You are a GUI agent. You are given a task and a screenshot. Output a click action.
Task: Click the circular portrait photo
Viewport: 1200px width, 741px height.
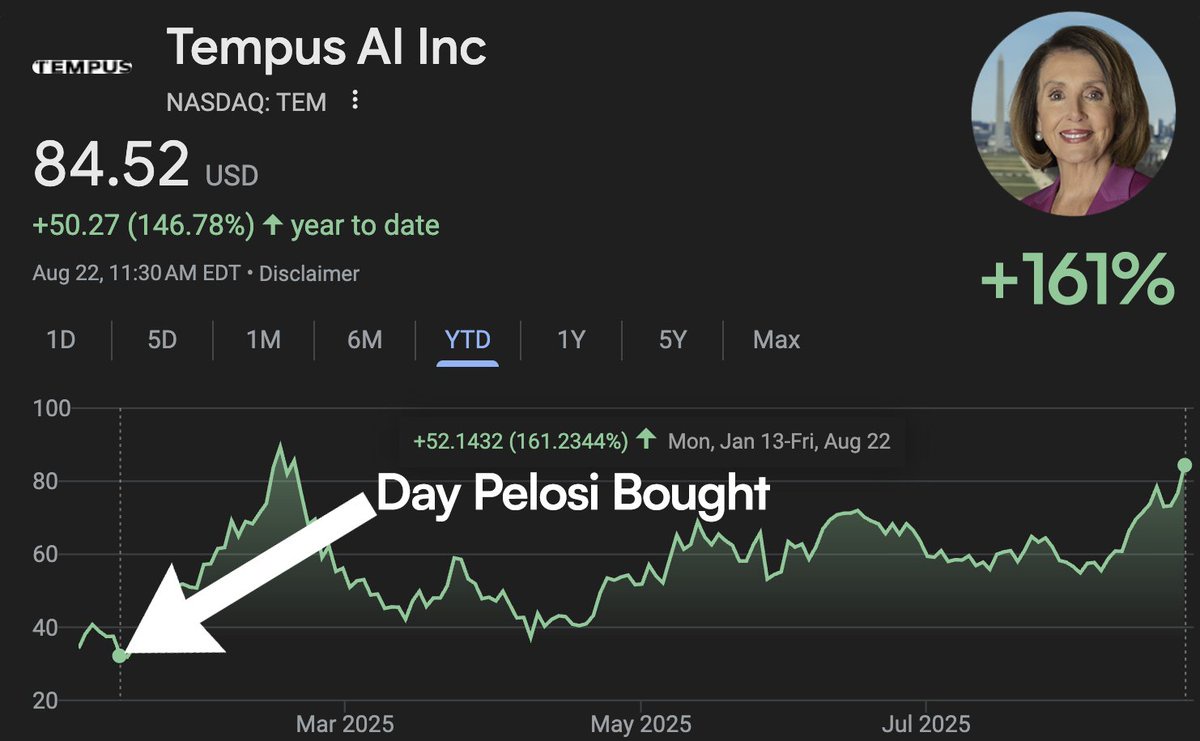pos(1073,113)
